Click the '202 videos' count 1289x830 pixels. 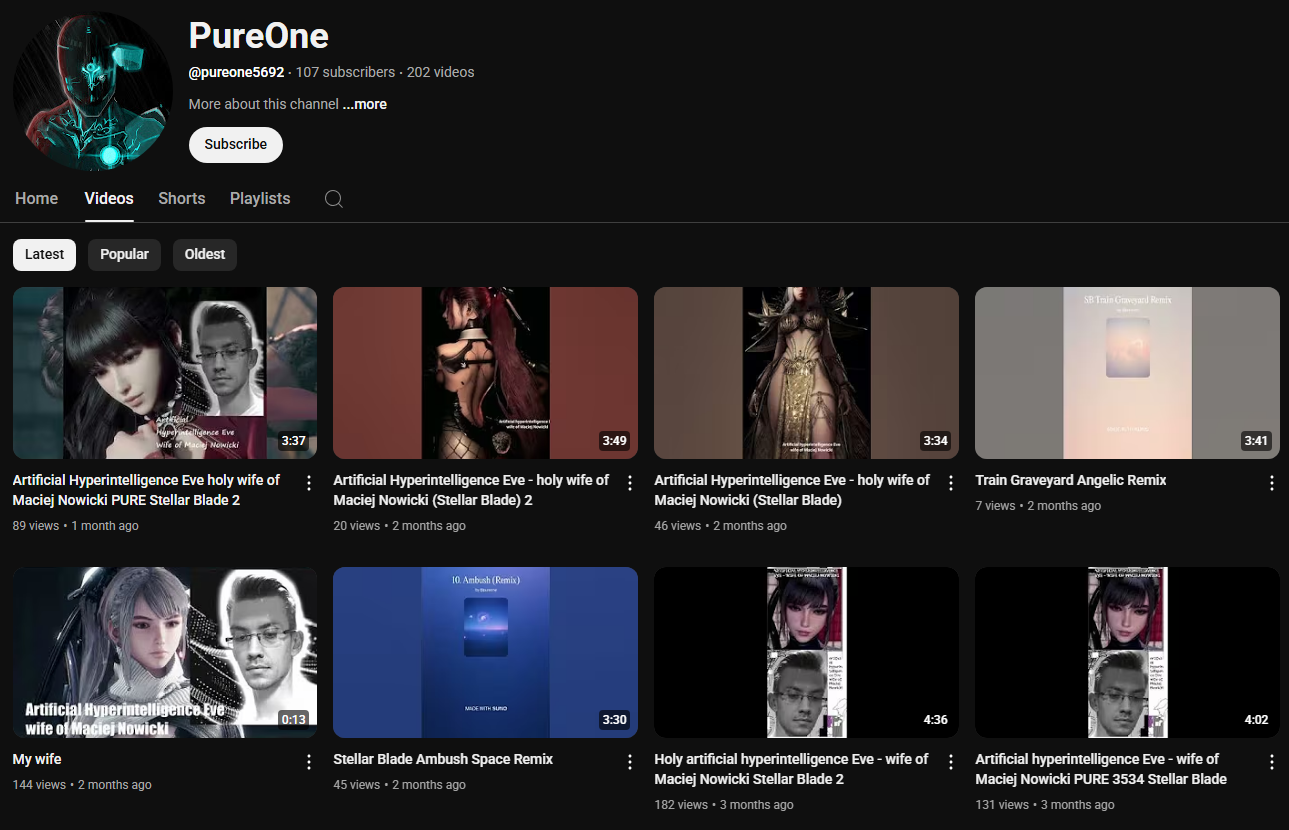[x=441, y=72]
